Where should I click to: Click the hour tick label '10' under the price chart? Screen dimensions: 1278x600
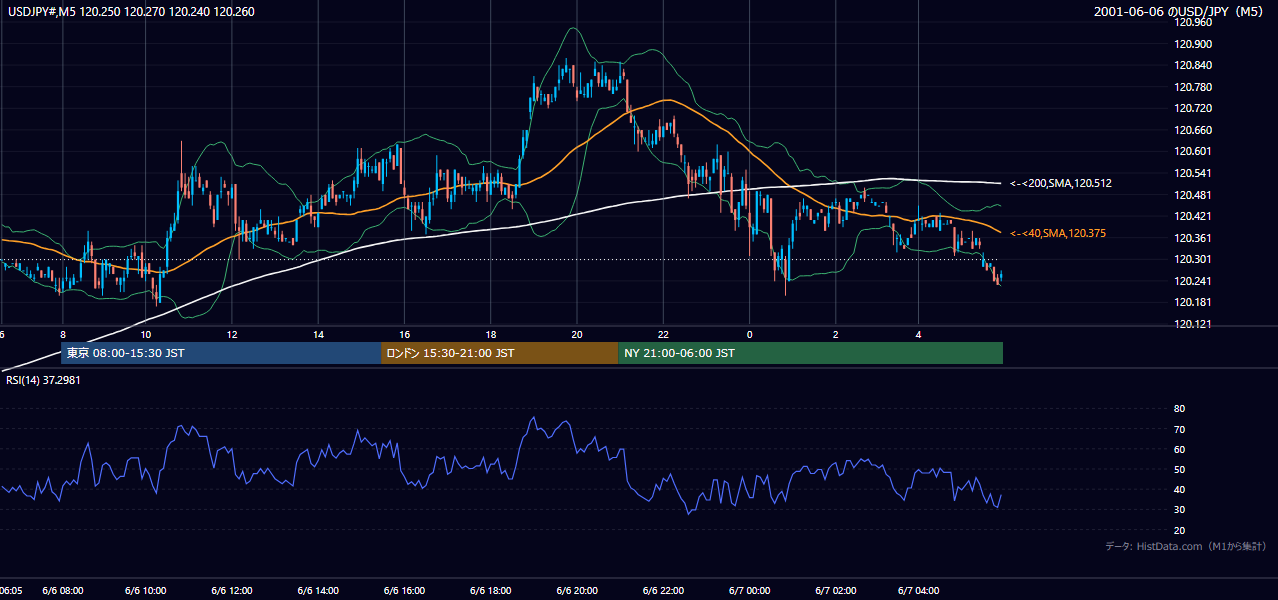pyautogui.click(x=146, y=334)
